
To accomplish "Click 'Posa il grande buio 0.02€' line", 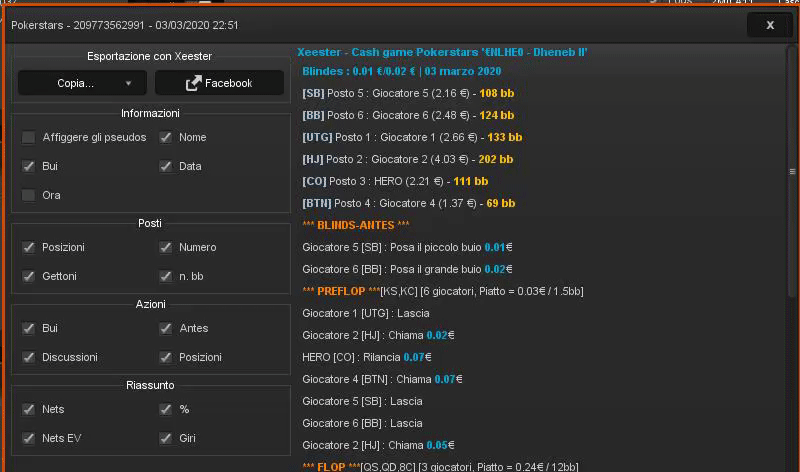I will point(407,269).
